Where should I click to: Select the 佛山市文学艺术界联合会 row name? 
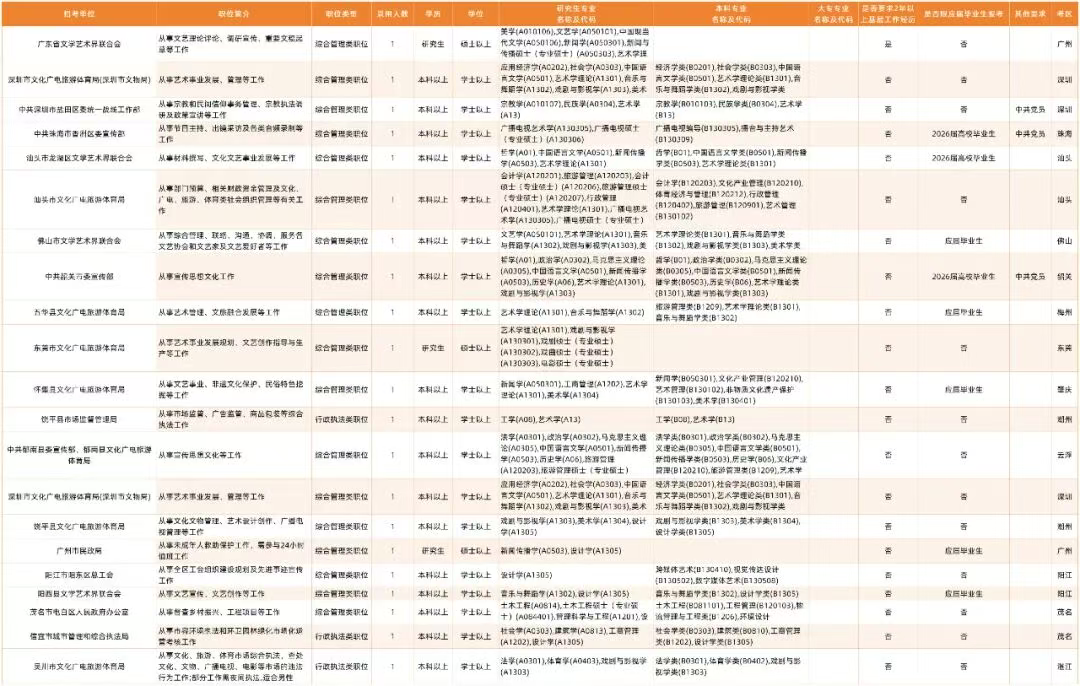point(78,240)
